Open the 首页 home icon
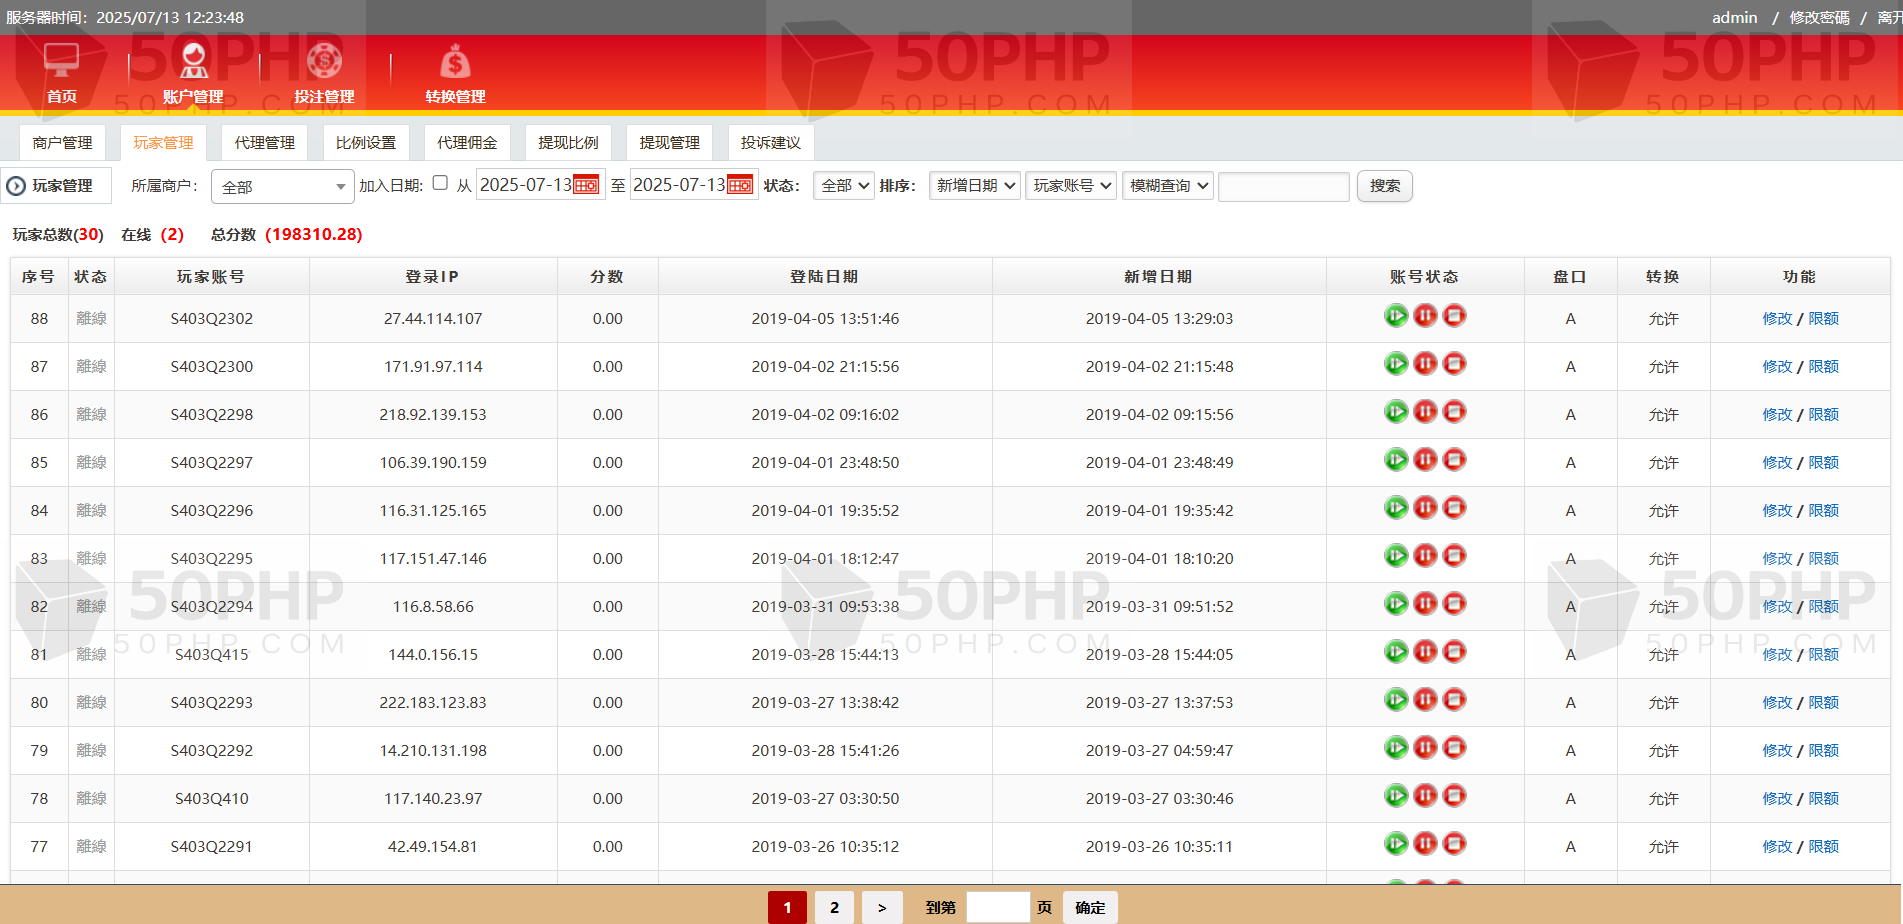The image size is (1903, 924). click(62, 62)
